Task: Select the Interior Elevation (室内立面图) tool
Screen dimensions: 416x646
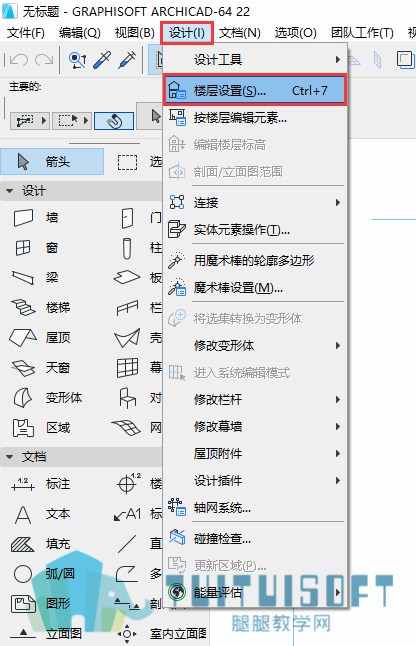Action: [x=162, y=633]
